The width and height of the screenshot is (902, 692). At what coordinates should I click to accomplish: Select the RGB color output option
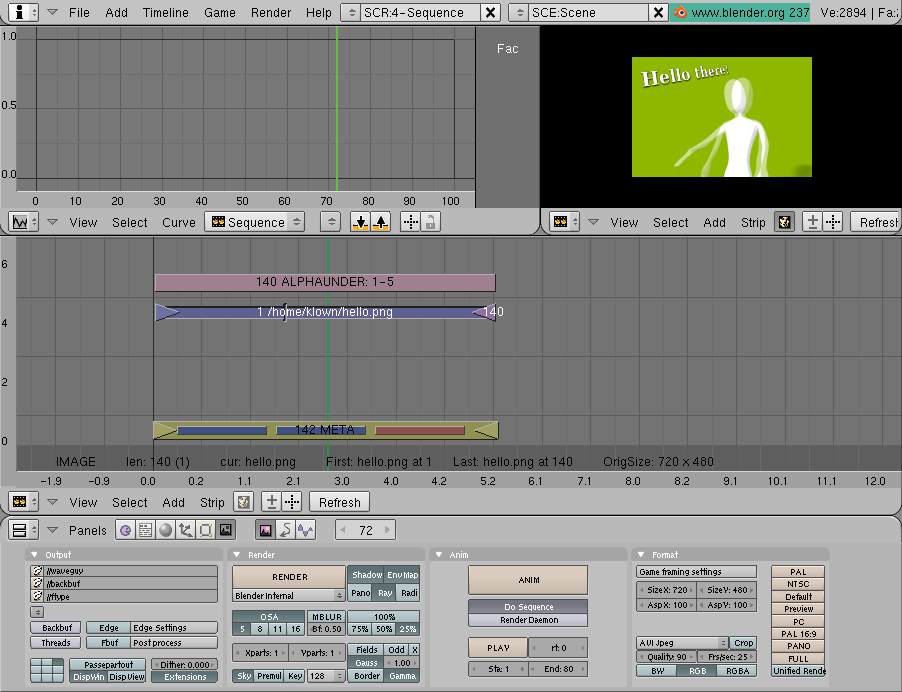click(697, 671)
